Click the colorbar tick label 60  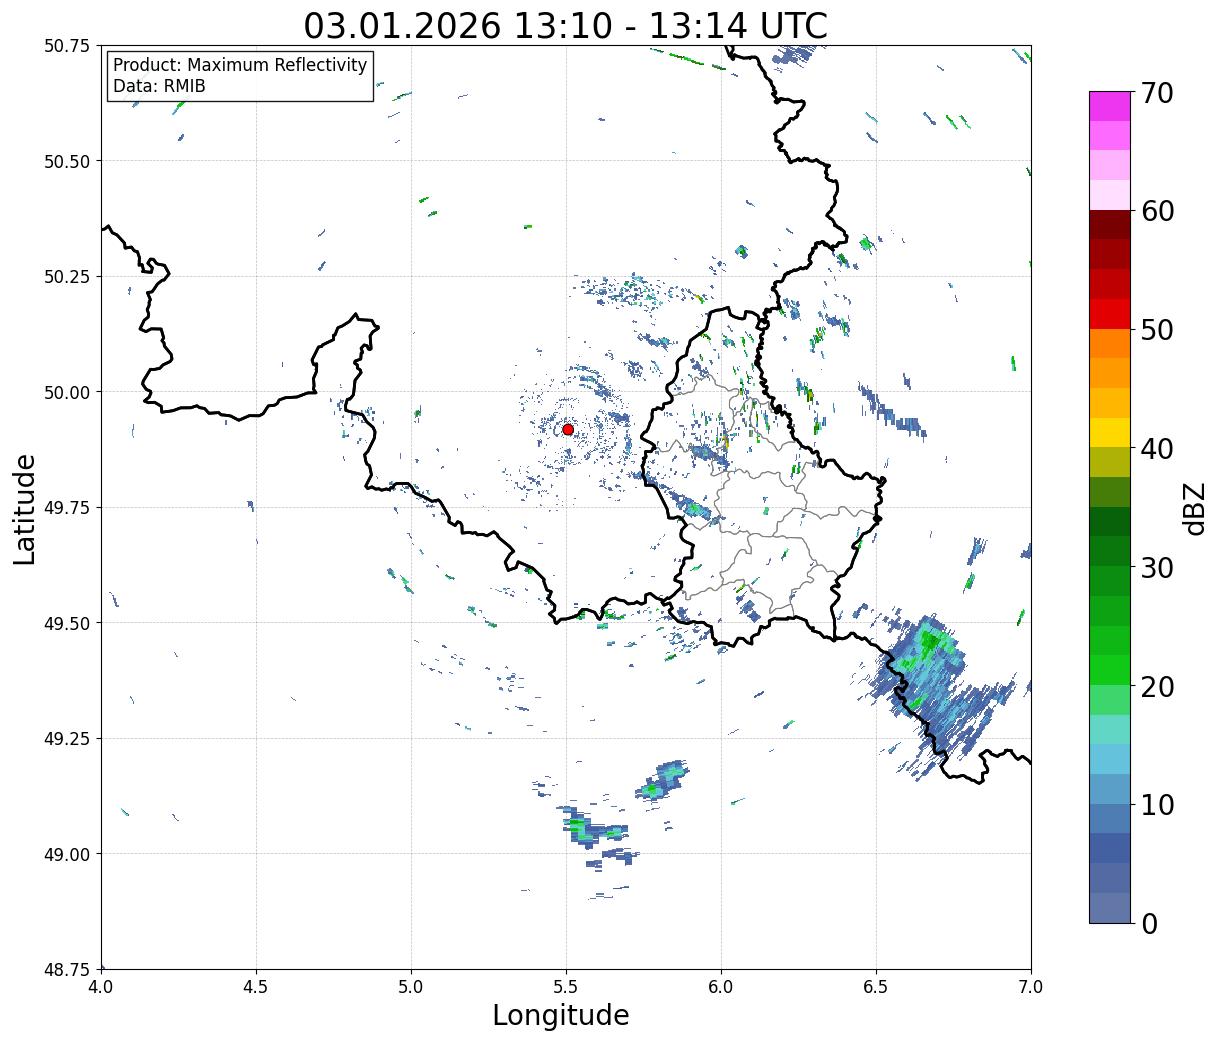pyautogui.click(x=1157, y=211)
